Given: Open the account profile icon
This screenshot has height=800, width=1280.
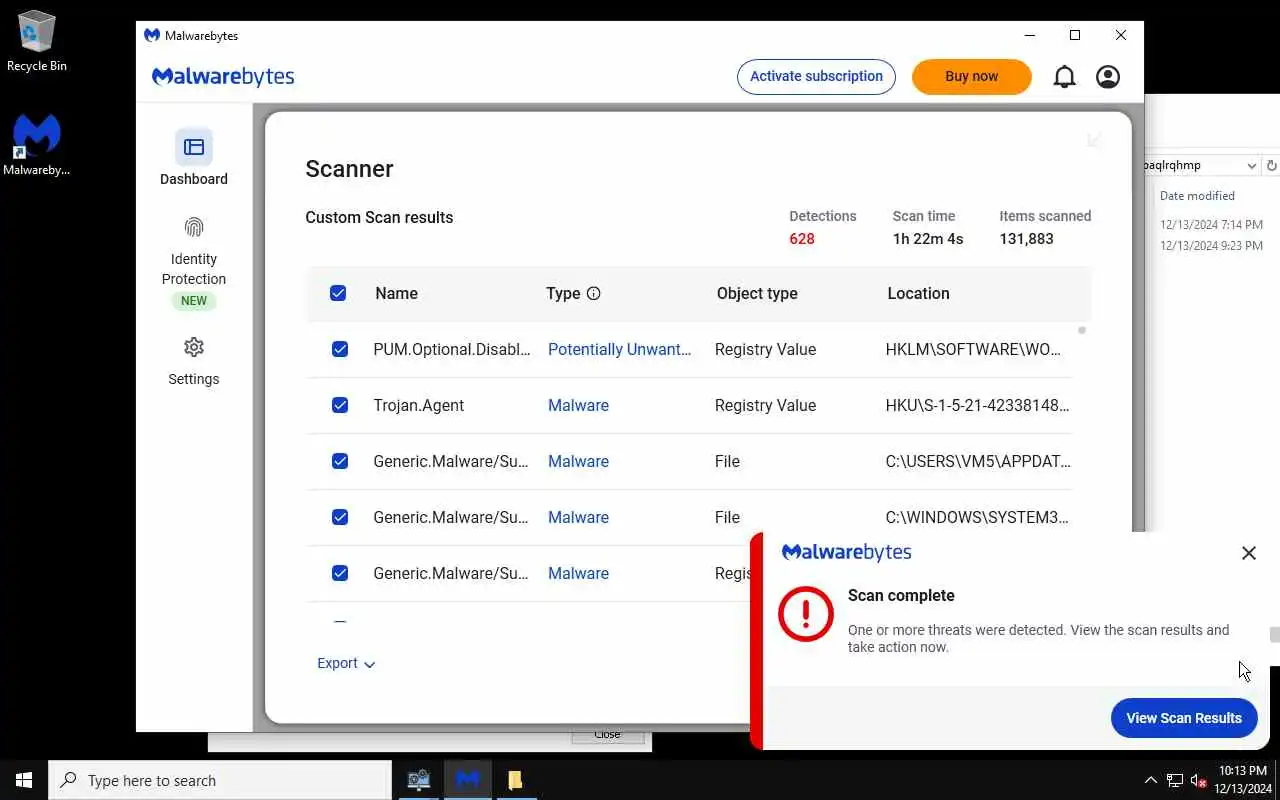Looking at the screenshot, I should 1108,77.
